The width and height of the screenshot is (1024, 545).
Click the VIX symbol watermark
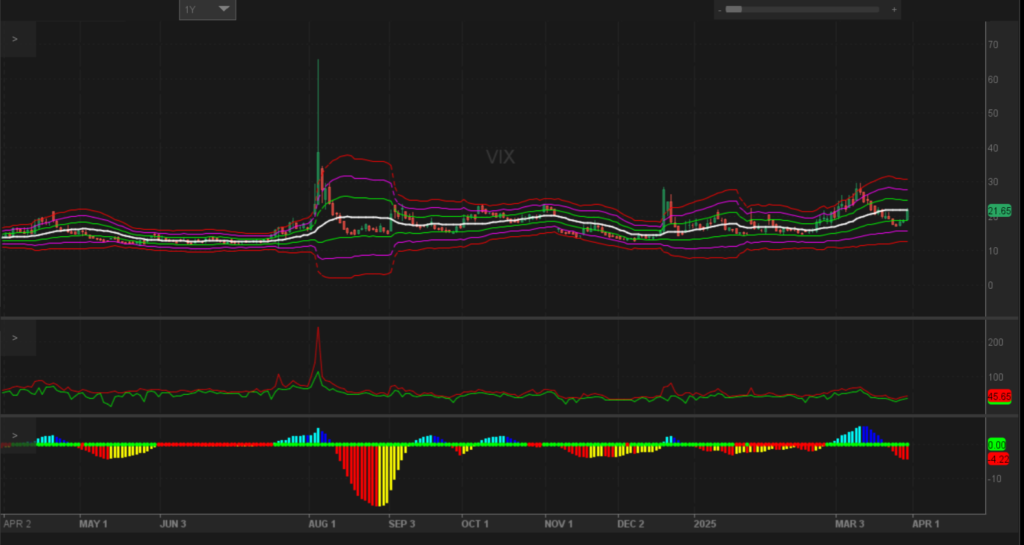[500, 157]
